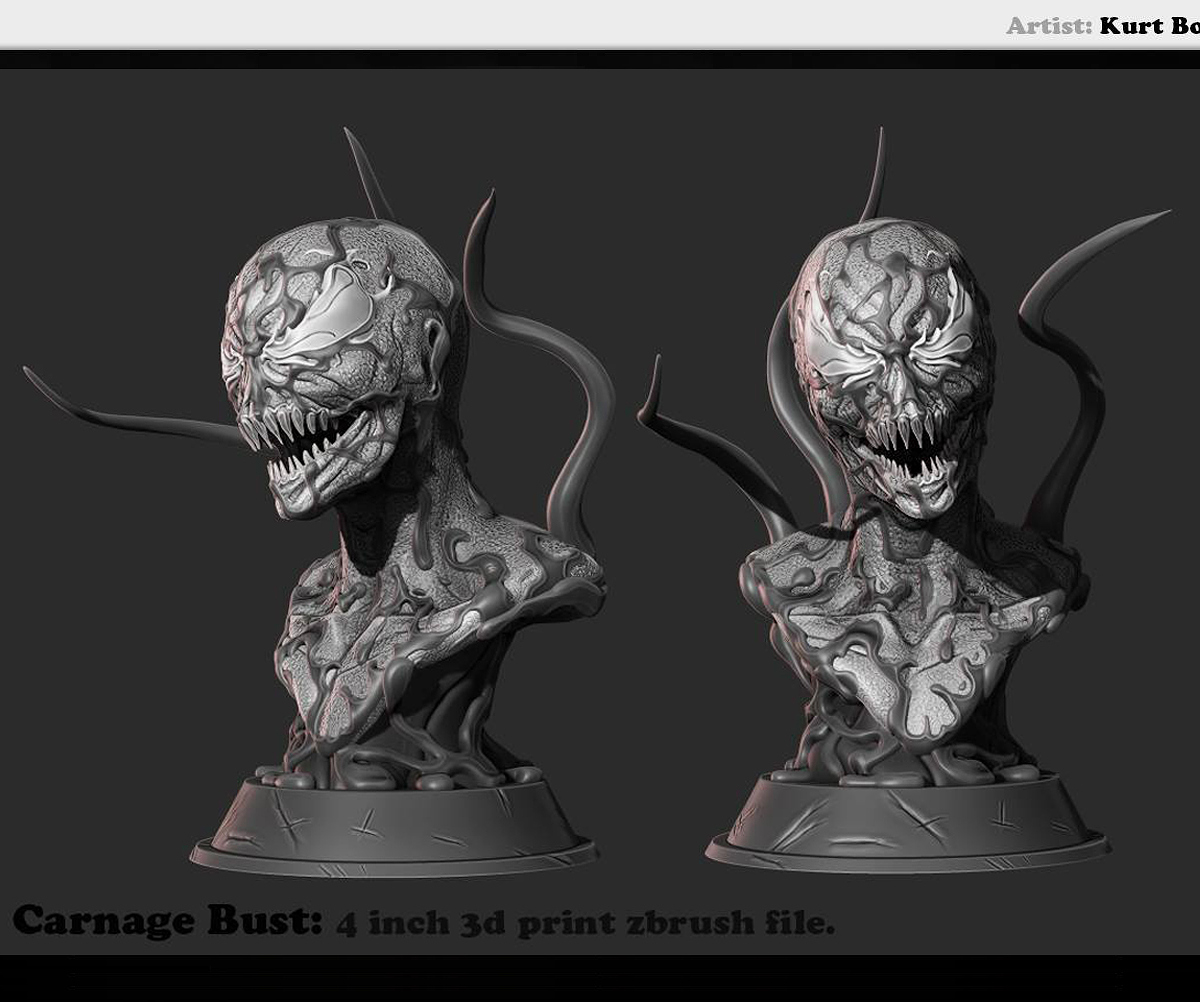Click the "4 inch 3d print zbrush file." caption
This screenshot has height=1002, width=1200.
coord(585,923)
